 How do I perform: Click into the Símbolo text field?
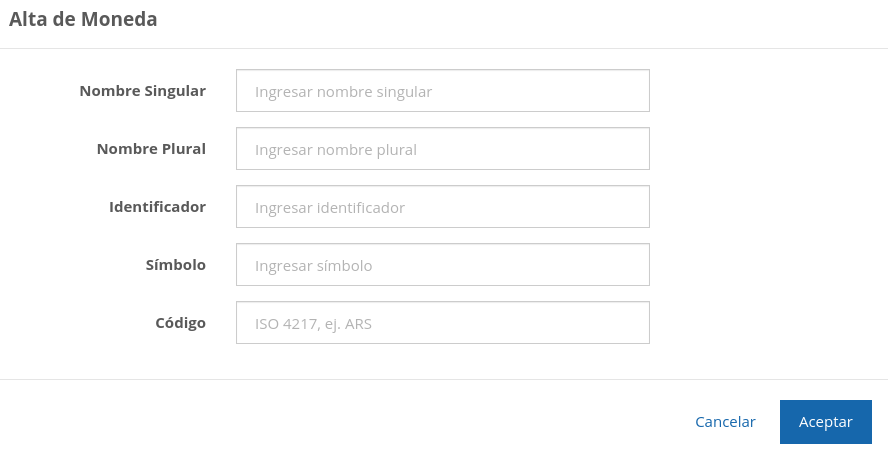[442, 265]
